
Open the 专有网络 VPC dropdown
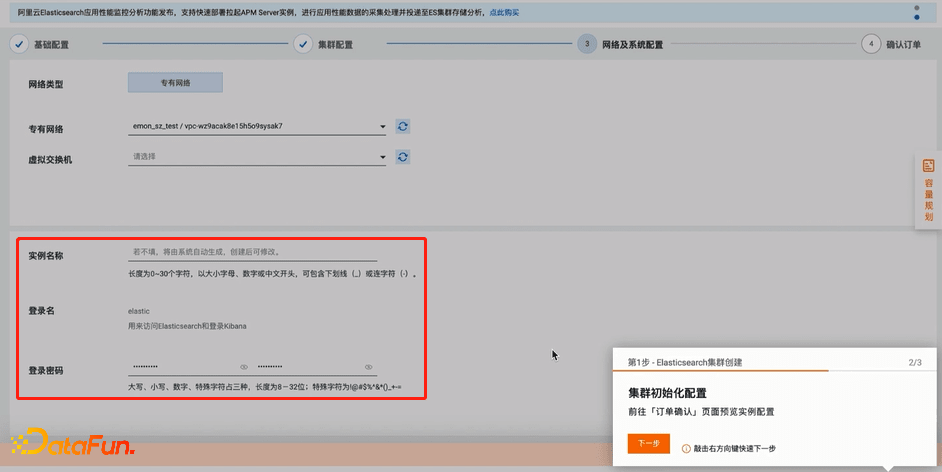pos(257,127)
